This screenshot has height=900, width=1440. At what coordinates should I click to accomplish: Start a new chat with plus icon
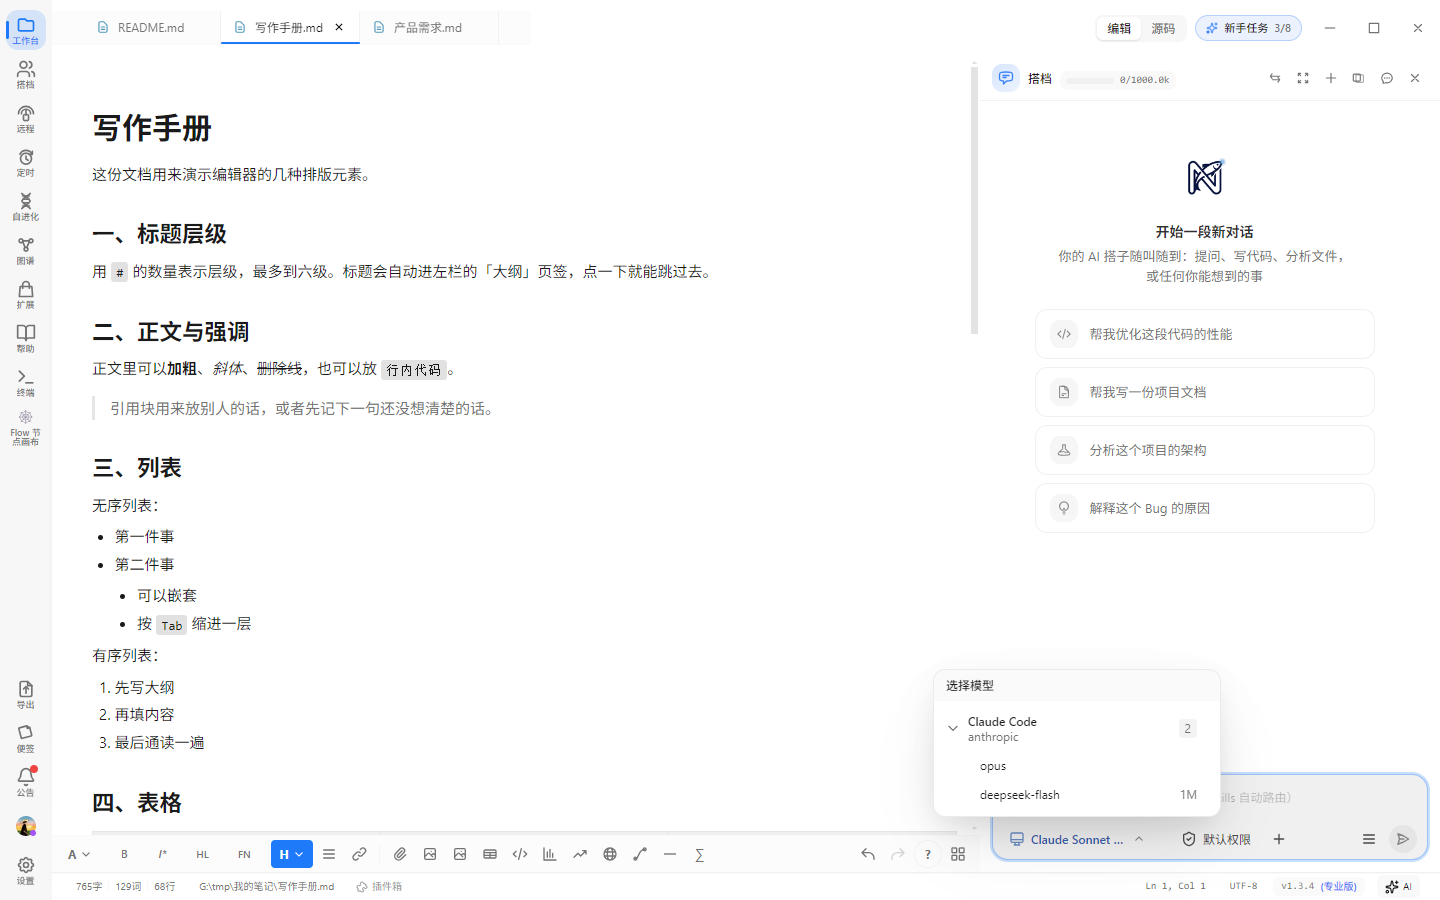point(1331,78)
